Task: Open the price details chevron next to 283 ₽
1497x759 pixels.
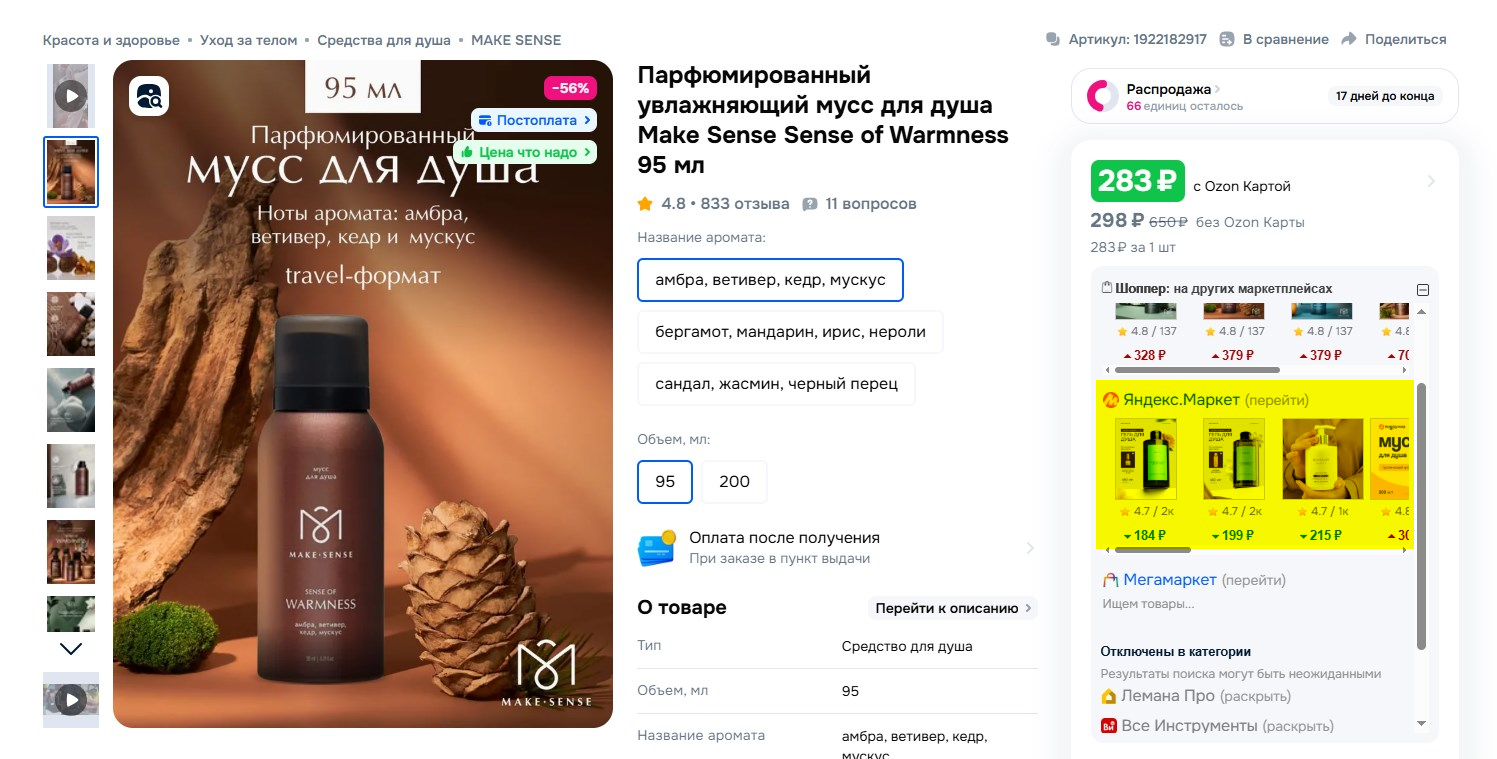Action: [1431, 181]
